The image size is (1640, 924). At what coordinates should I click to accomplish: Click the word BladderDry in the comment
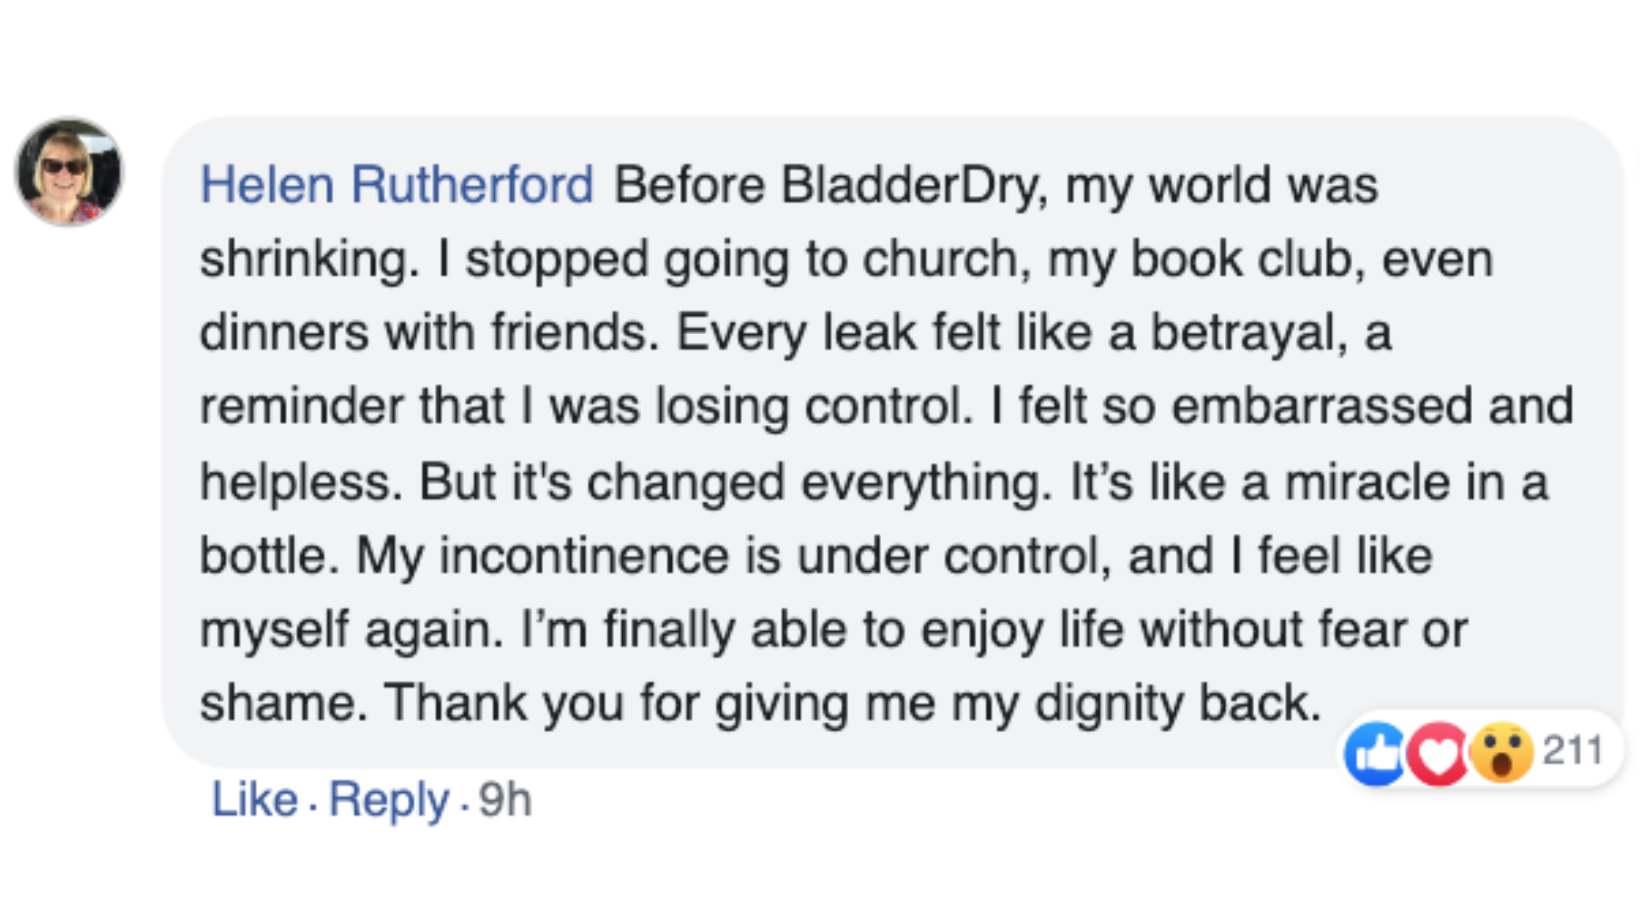click(x=913, y=185)
